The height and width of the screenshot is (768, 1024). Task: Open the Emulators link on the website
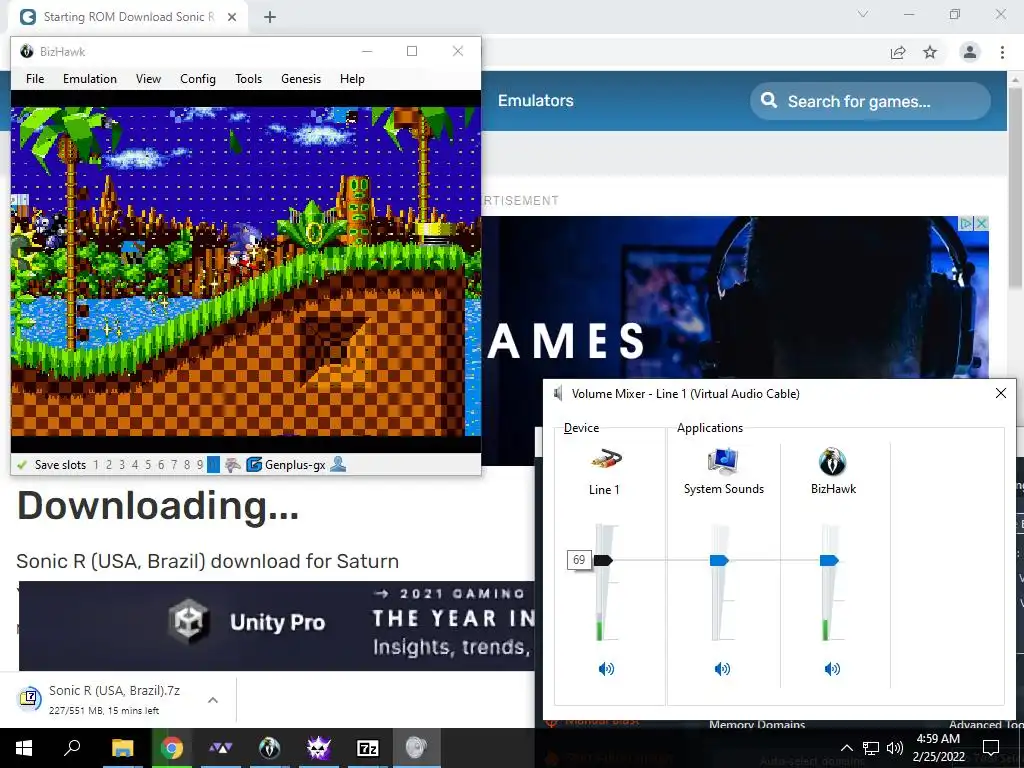(x=536, y=101)
